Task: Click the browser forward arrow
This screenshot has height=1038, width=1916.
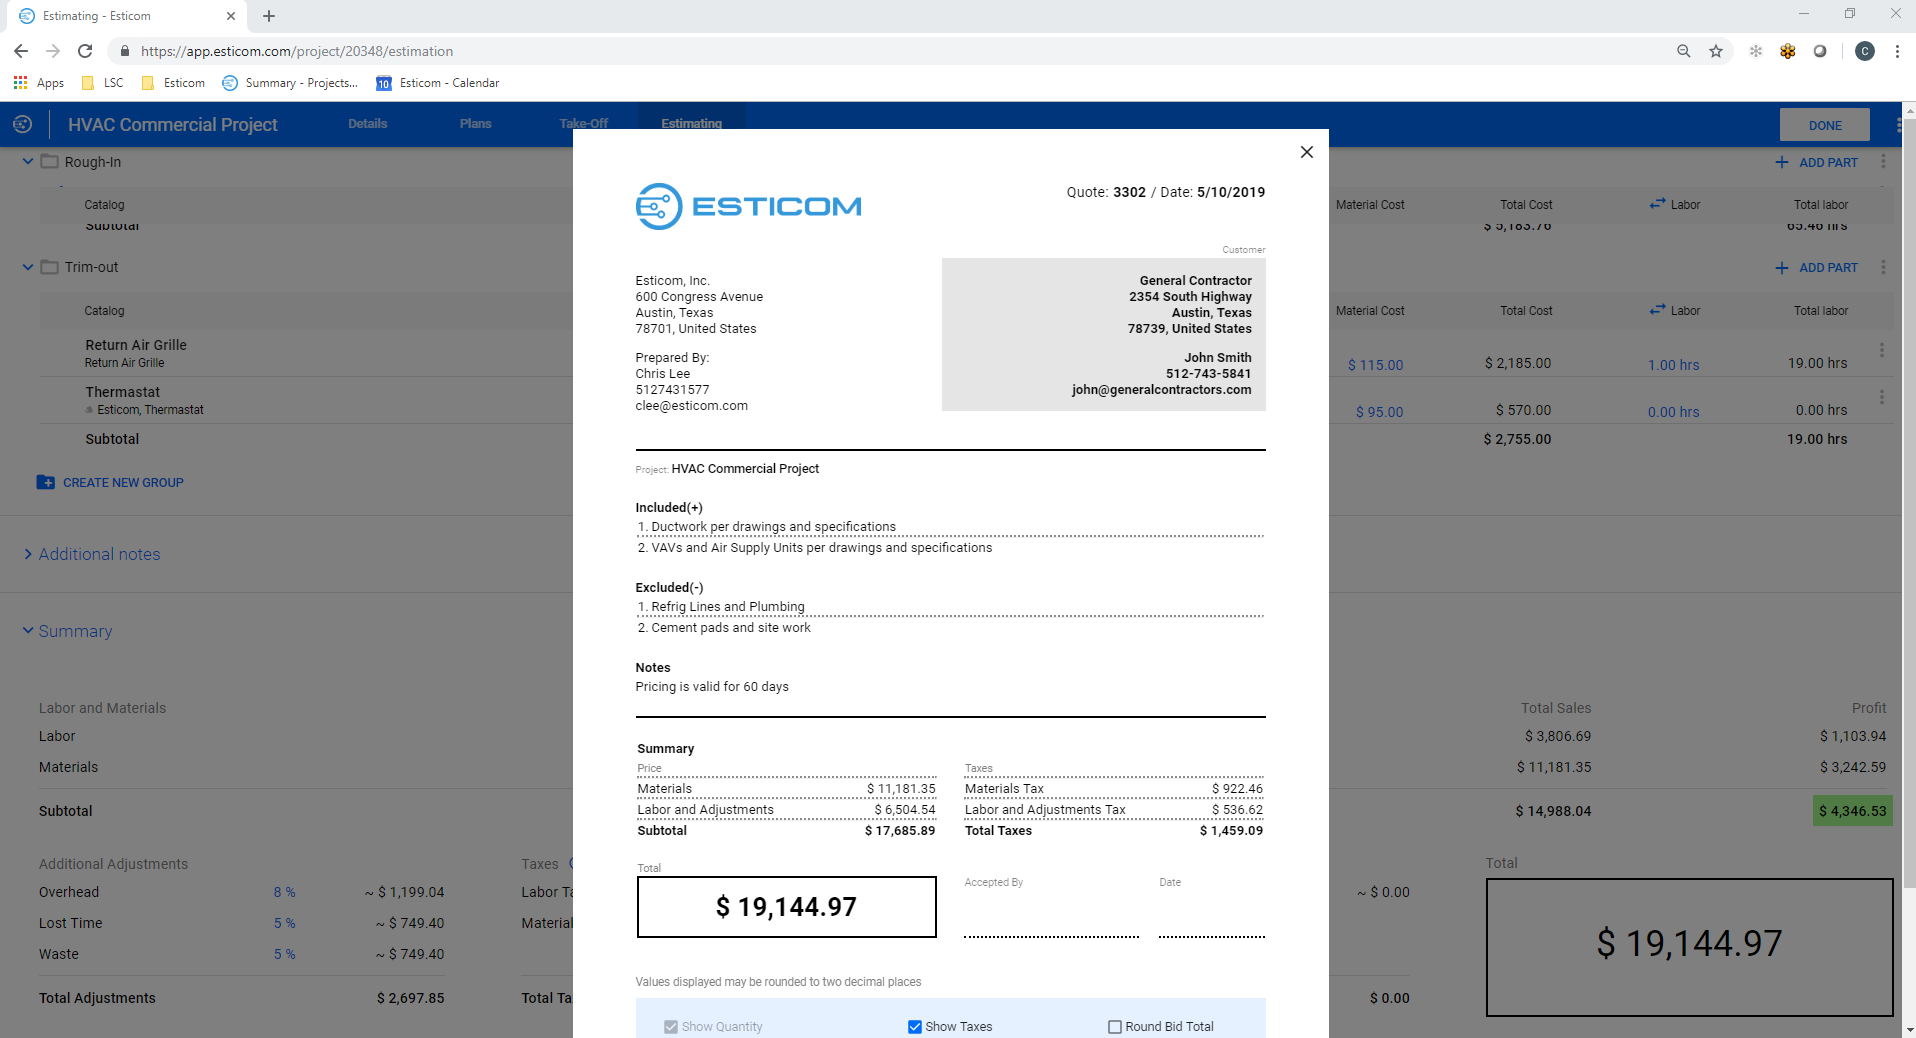Action: tap(53, 51)
